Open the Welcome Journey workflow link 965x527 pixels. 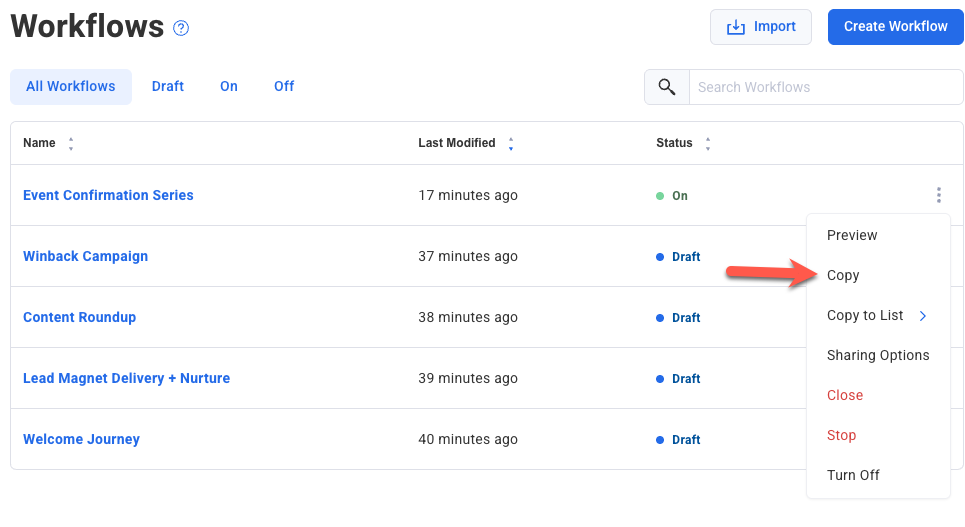coord(81,439)
